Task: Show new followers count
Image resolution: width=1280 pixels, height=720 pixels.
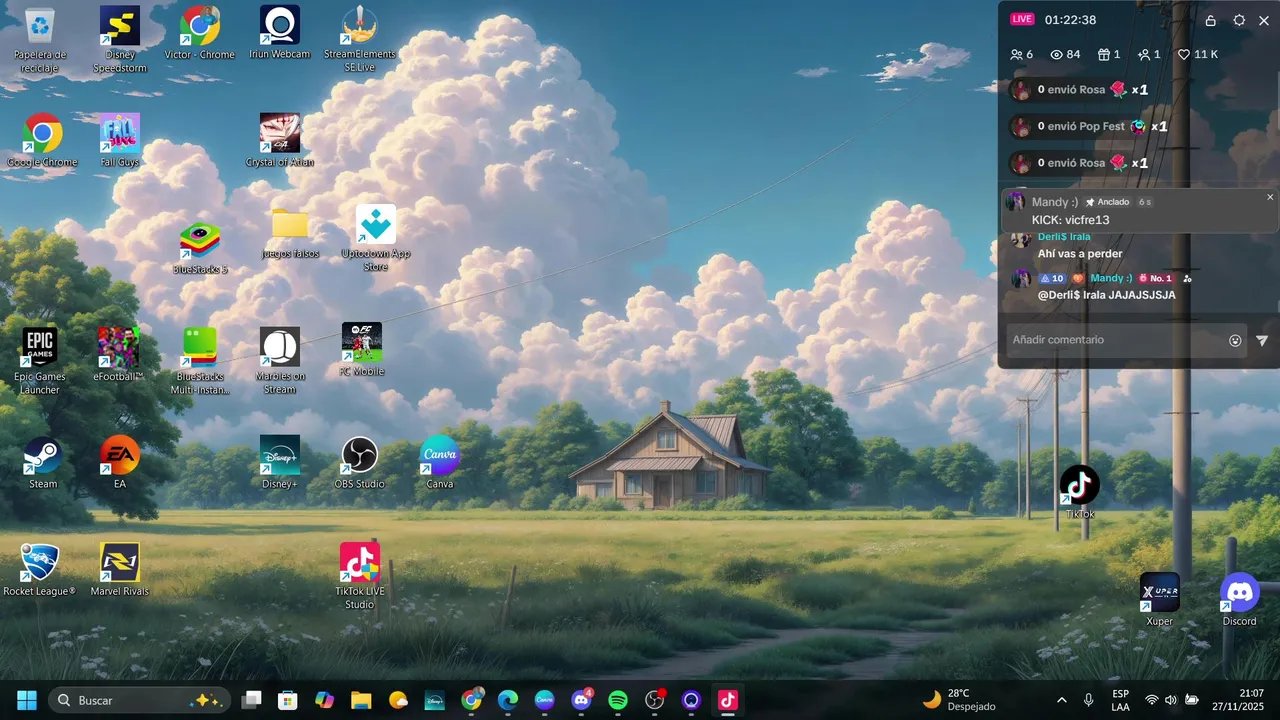Action: click(1149, 55)
